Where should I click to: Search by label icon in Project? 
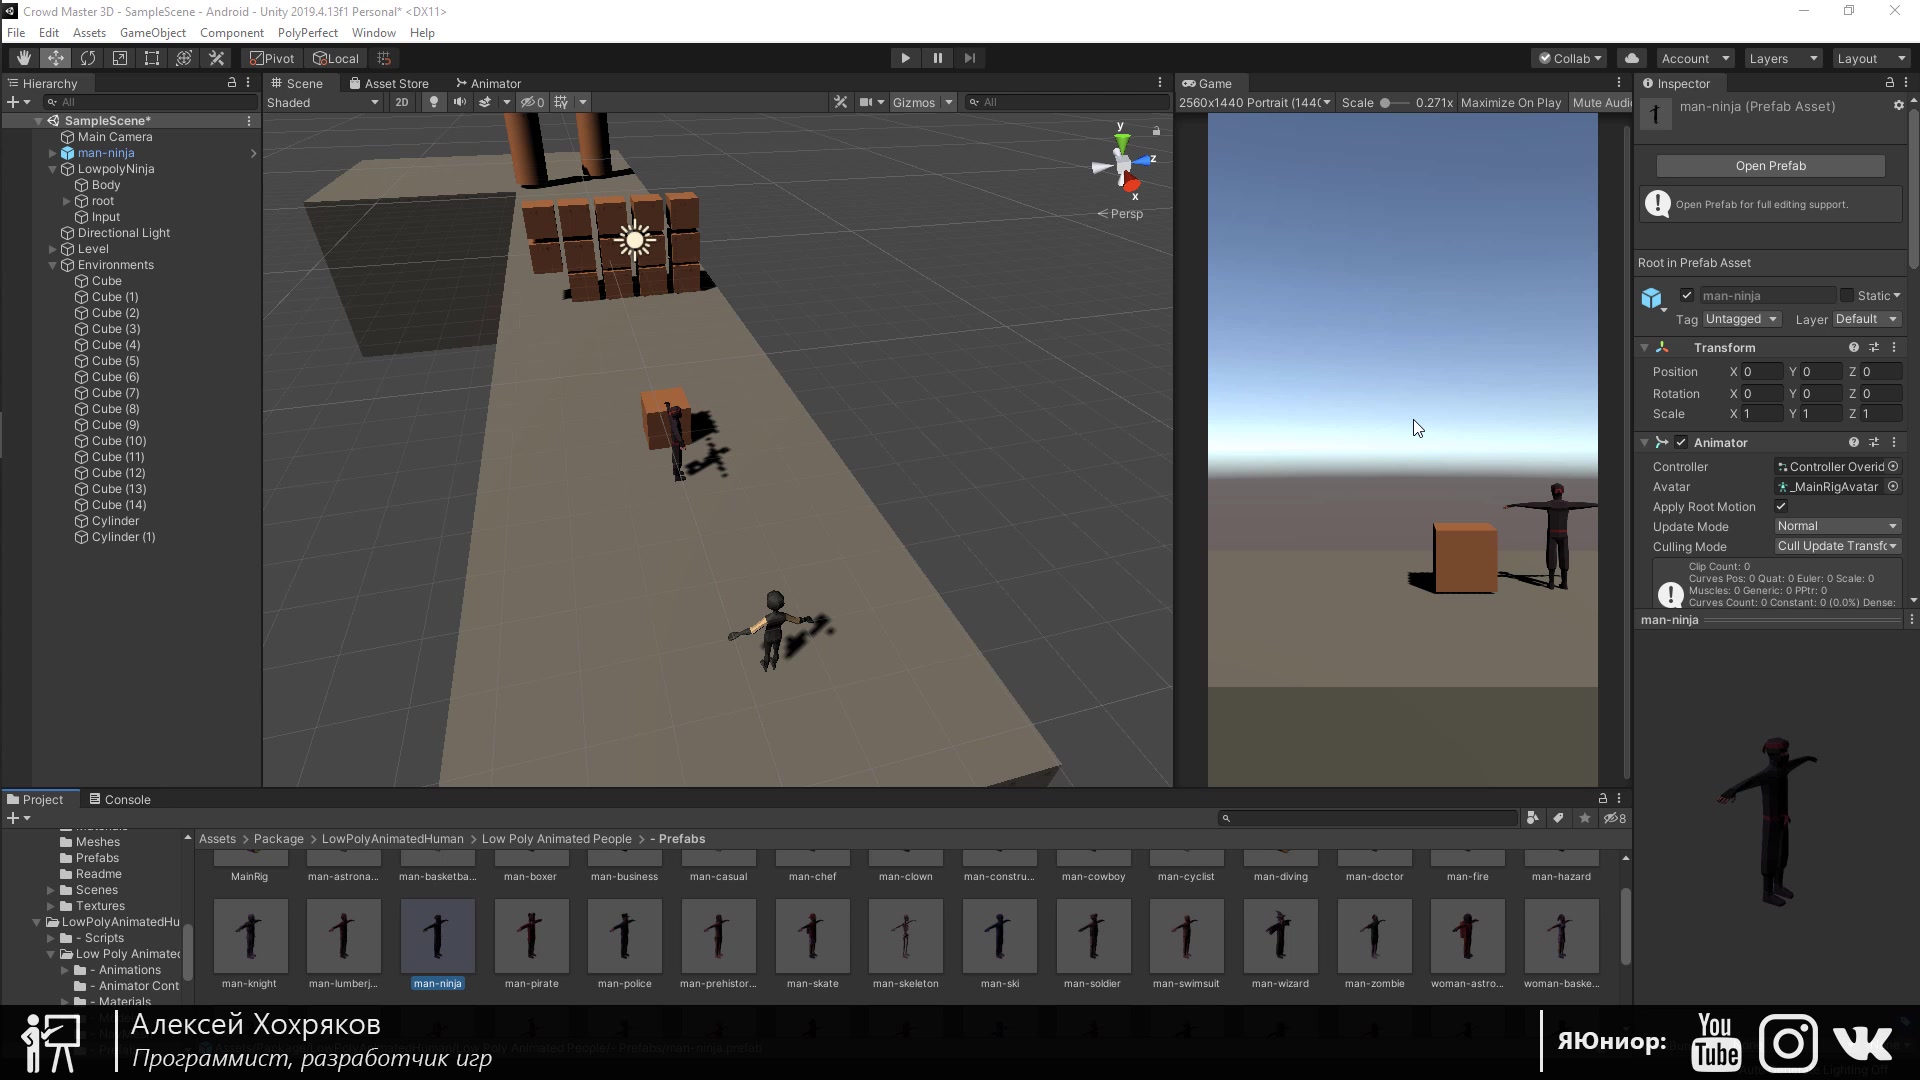click(x=1558, y=818)
